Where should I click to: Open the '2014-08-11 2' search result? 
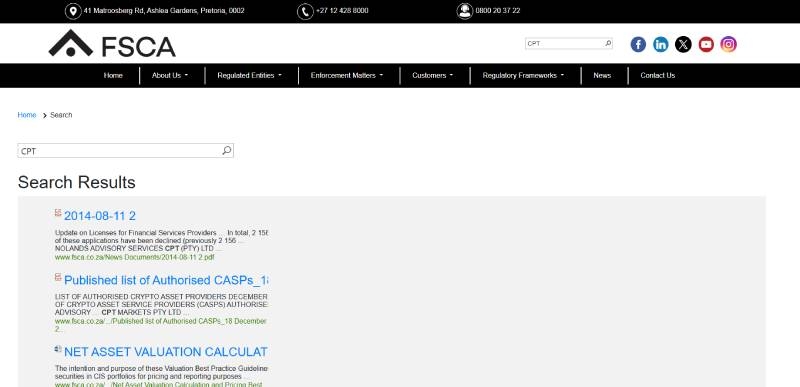pos(100,216)
